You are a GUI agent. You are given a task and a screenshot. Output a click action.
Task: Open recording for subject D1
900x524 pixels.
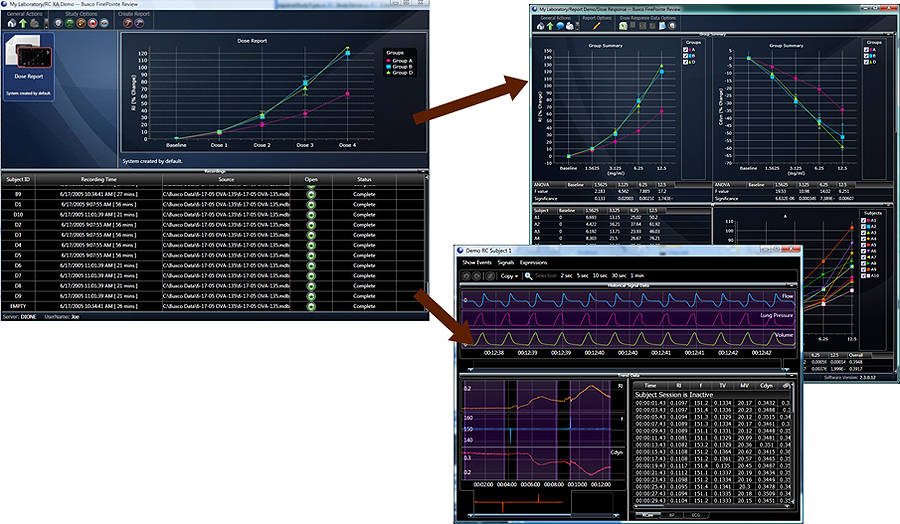point(311,204)
